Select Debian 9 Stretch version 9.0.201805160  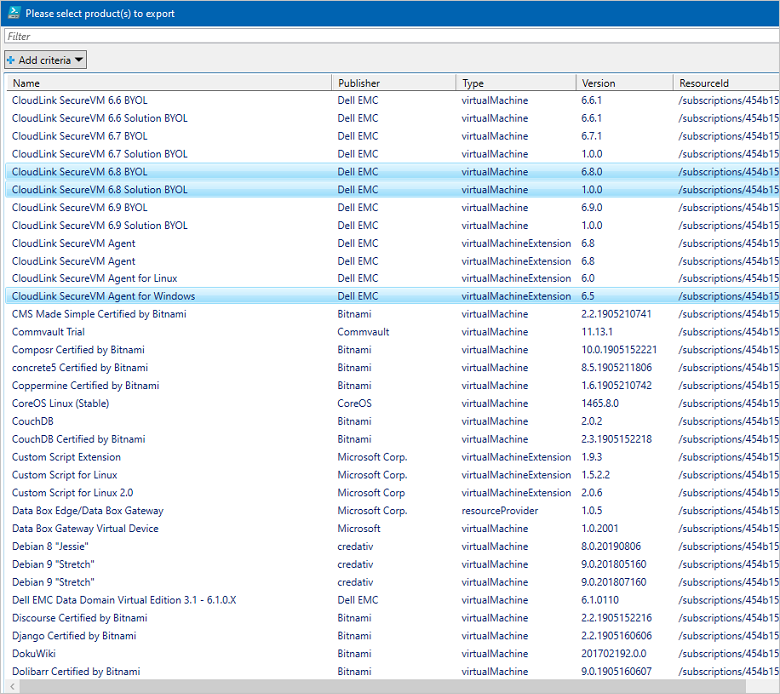[392, 565]
